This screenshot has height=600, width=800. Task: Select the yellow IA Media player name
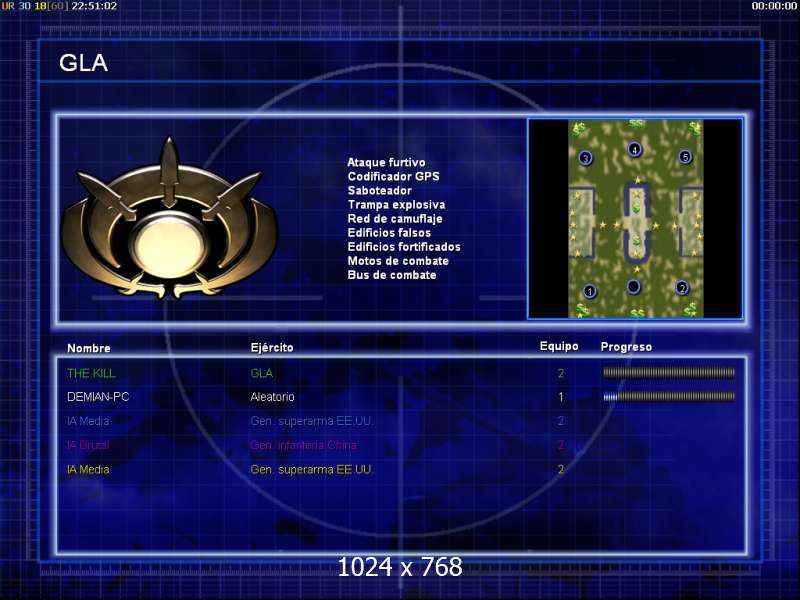pyautogui.click(x=88, y=469)
